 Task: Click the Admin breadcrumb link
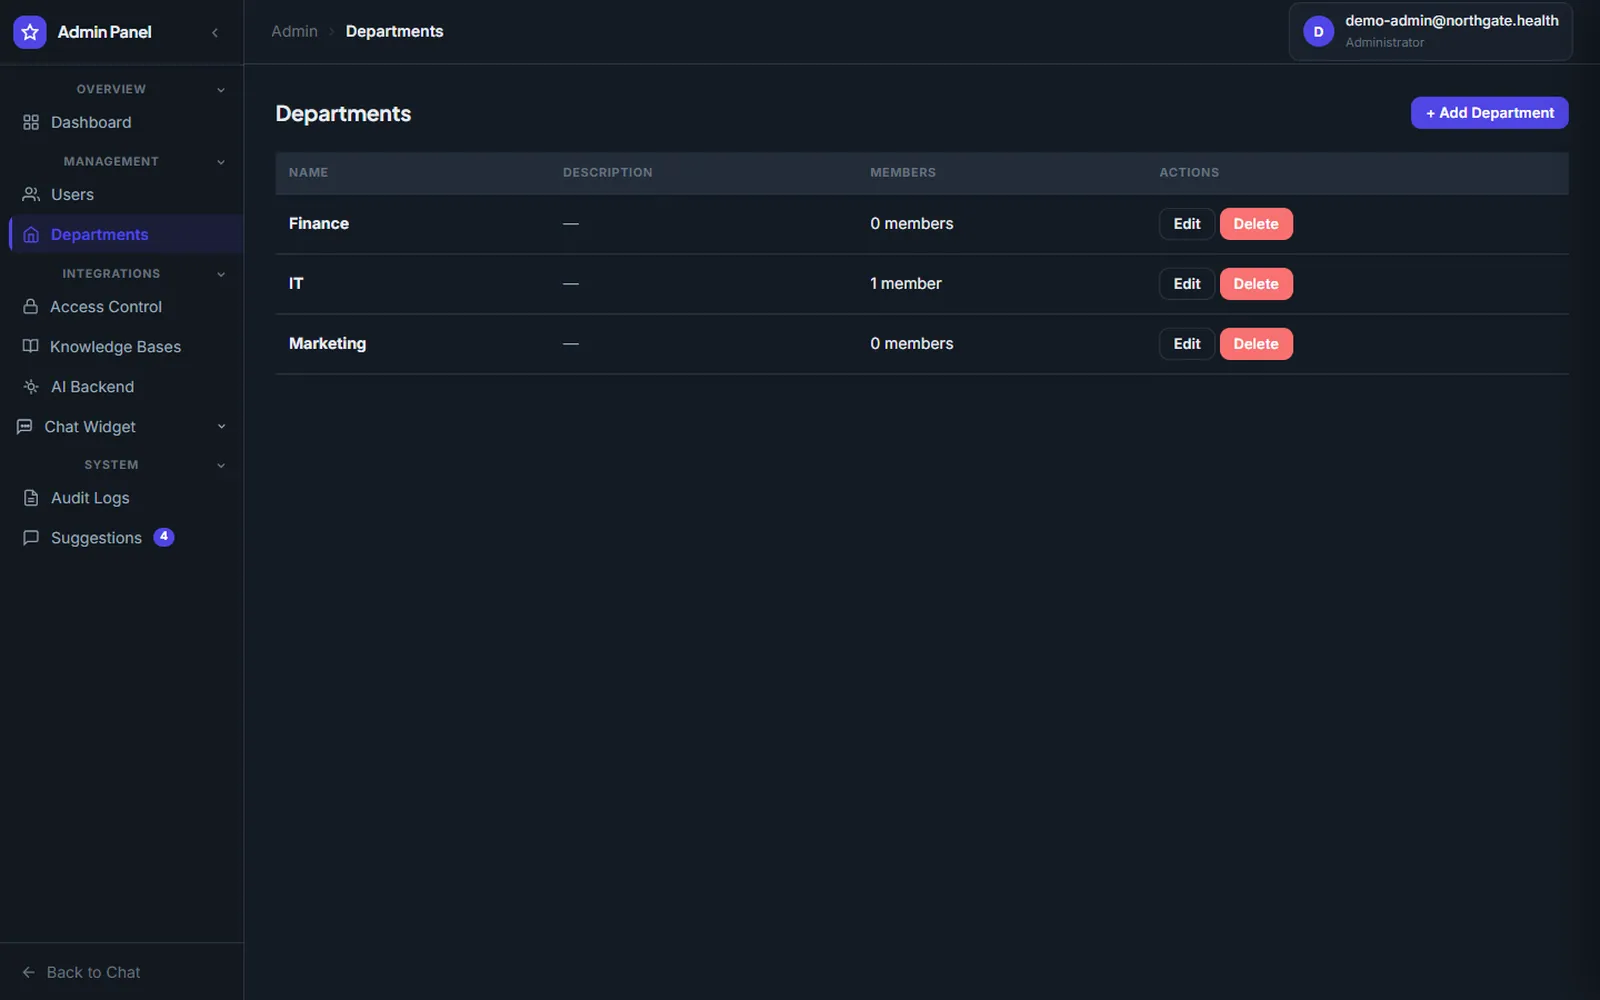294,31
